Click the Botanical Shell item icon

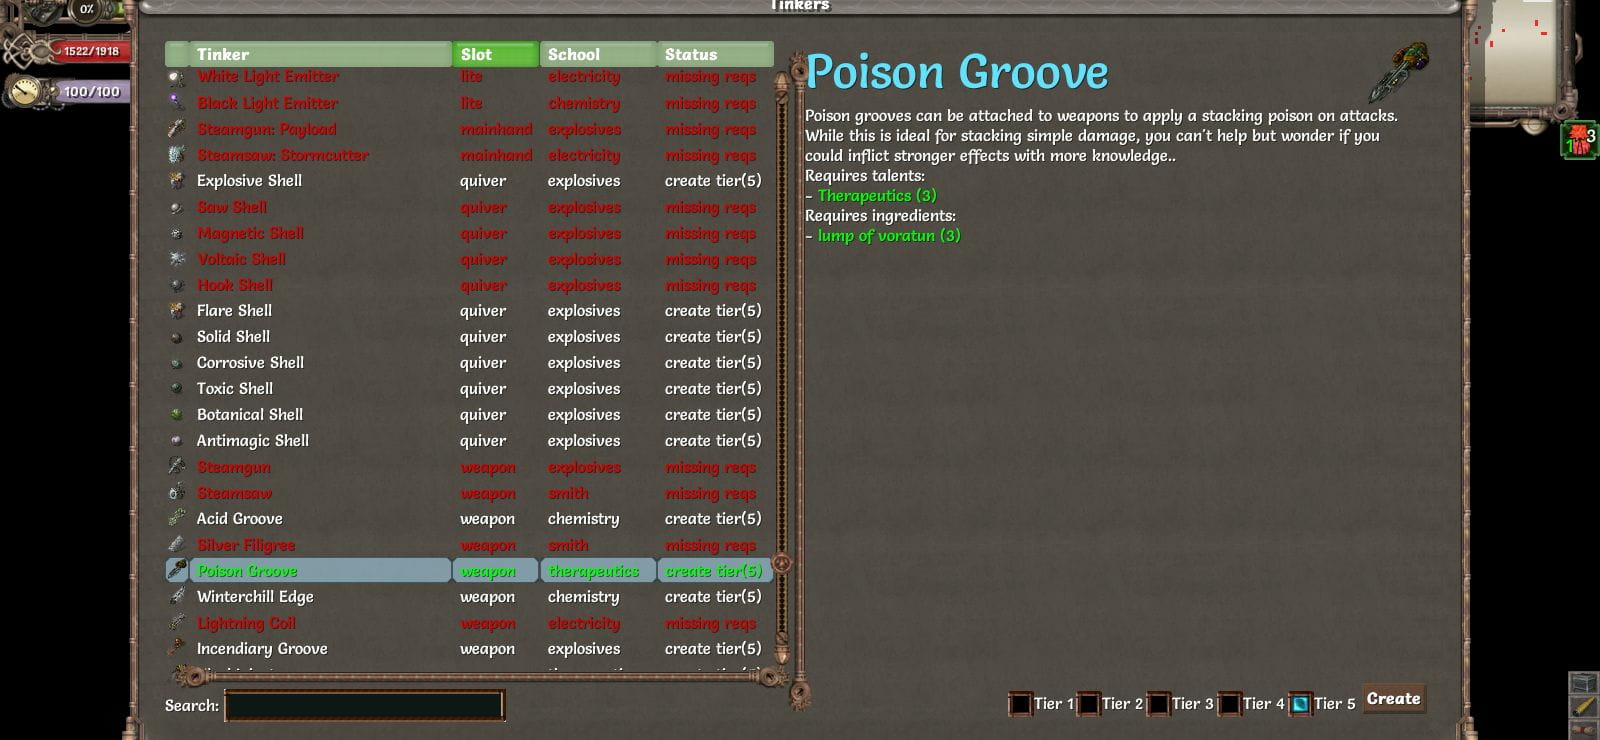point(177,415)
